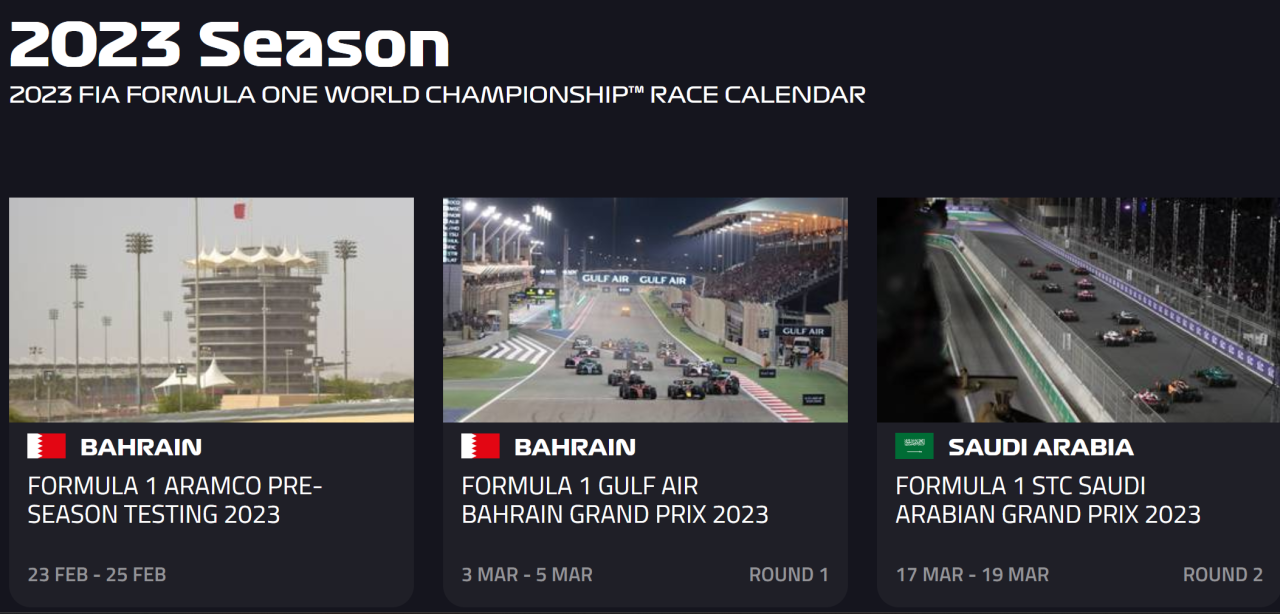Click the 3 MAR - 5 MAR date
This screenshot has width=1280, height=614.
tap(527, 575)
